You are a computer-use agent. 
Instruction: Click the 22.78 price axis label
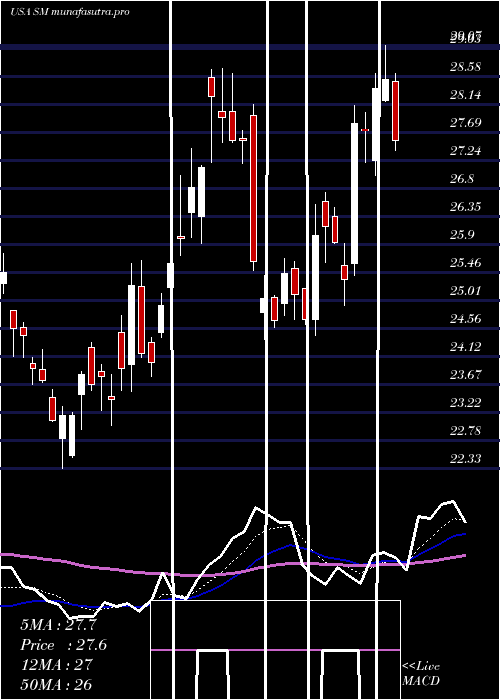[465, 430]
